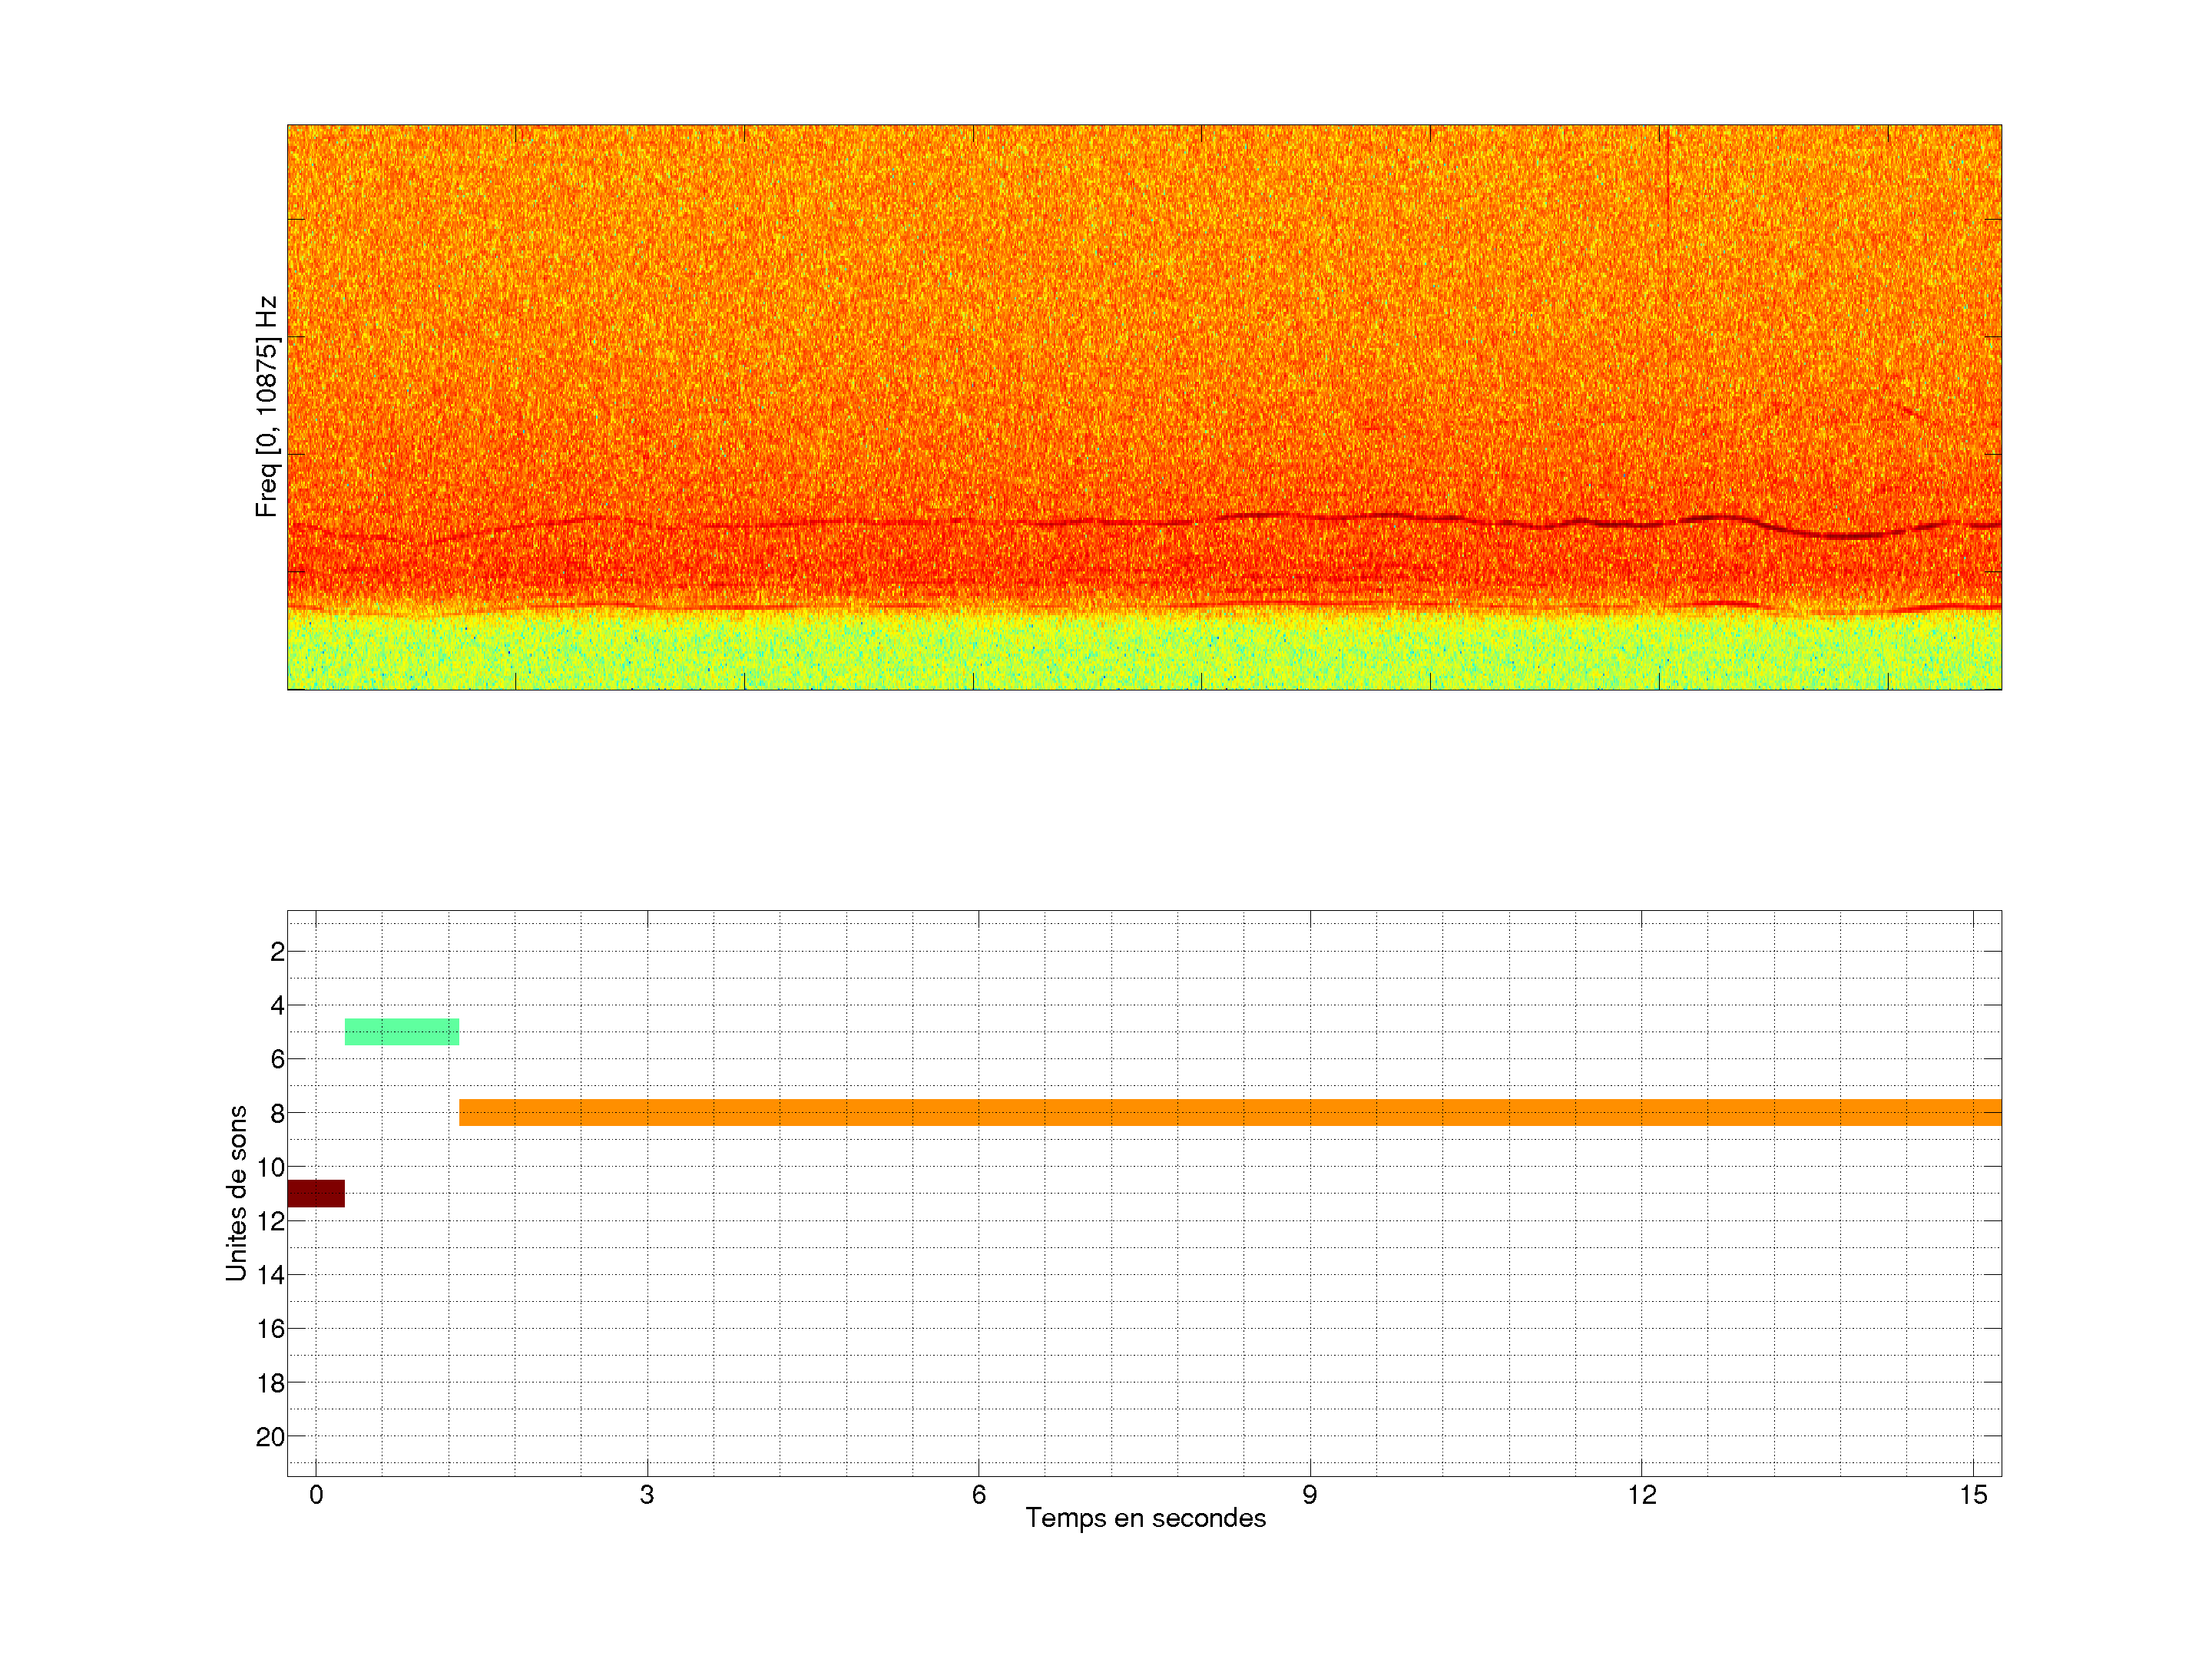Viewport: 2212px width, 1659px height.
Task: Click the y-axis tick label 14
Action: pos(271,1275)
